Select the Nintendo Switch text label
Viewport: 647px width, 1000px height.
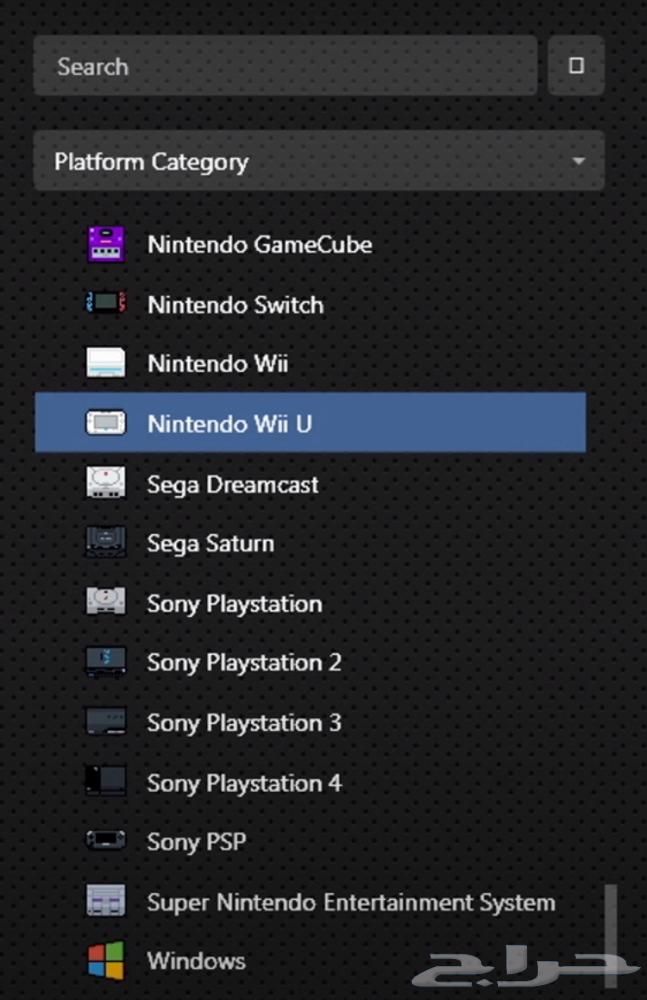click(235, 304)
